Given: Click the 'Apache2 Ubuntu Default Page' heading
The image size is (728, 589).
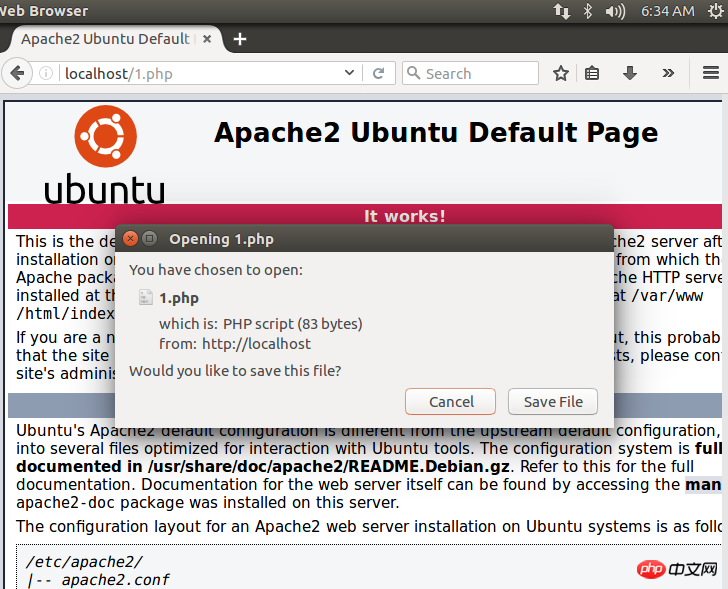Looking at the screenshot, I should coord(436,133).
